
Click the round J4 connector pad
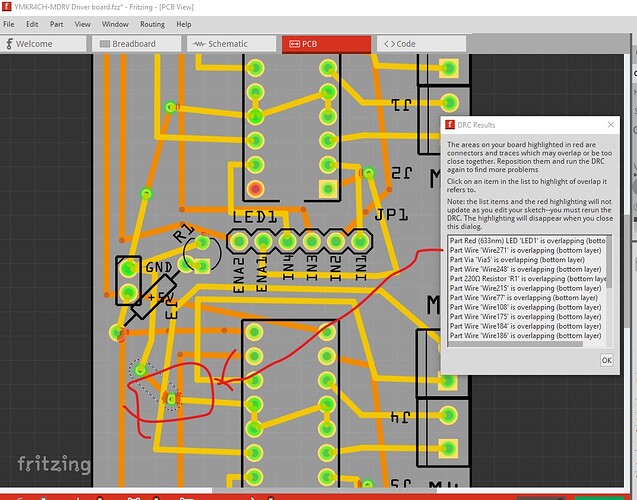point(448,416)
